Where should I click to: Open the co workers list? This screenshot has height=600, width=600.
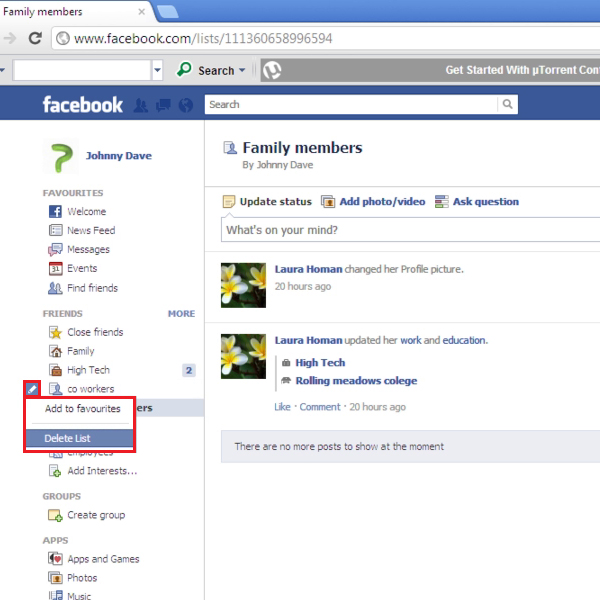tap(91, 389)
